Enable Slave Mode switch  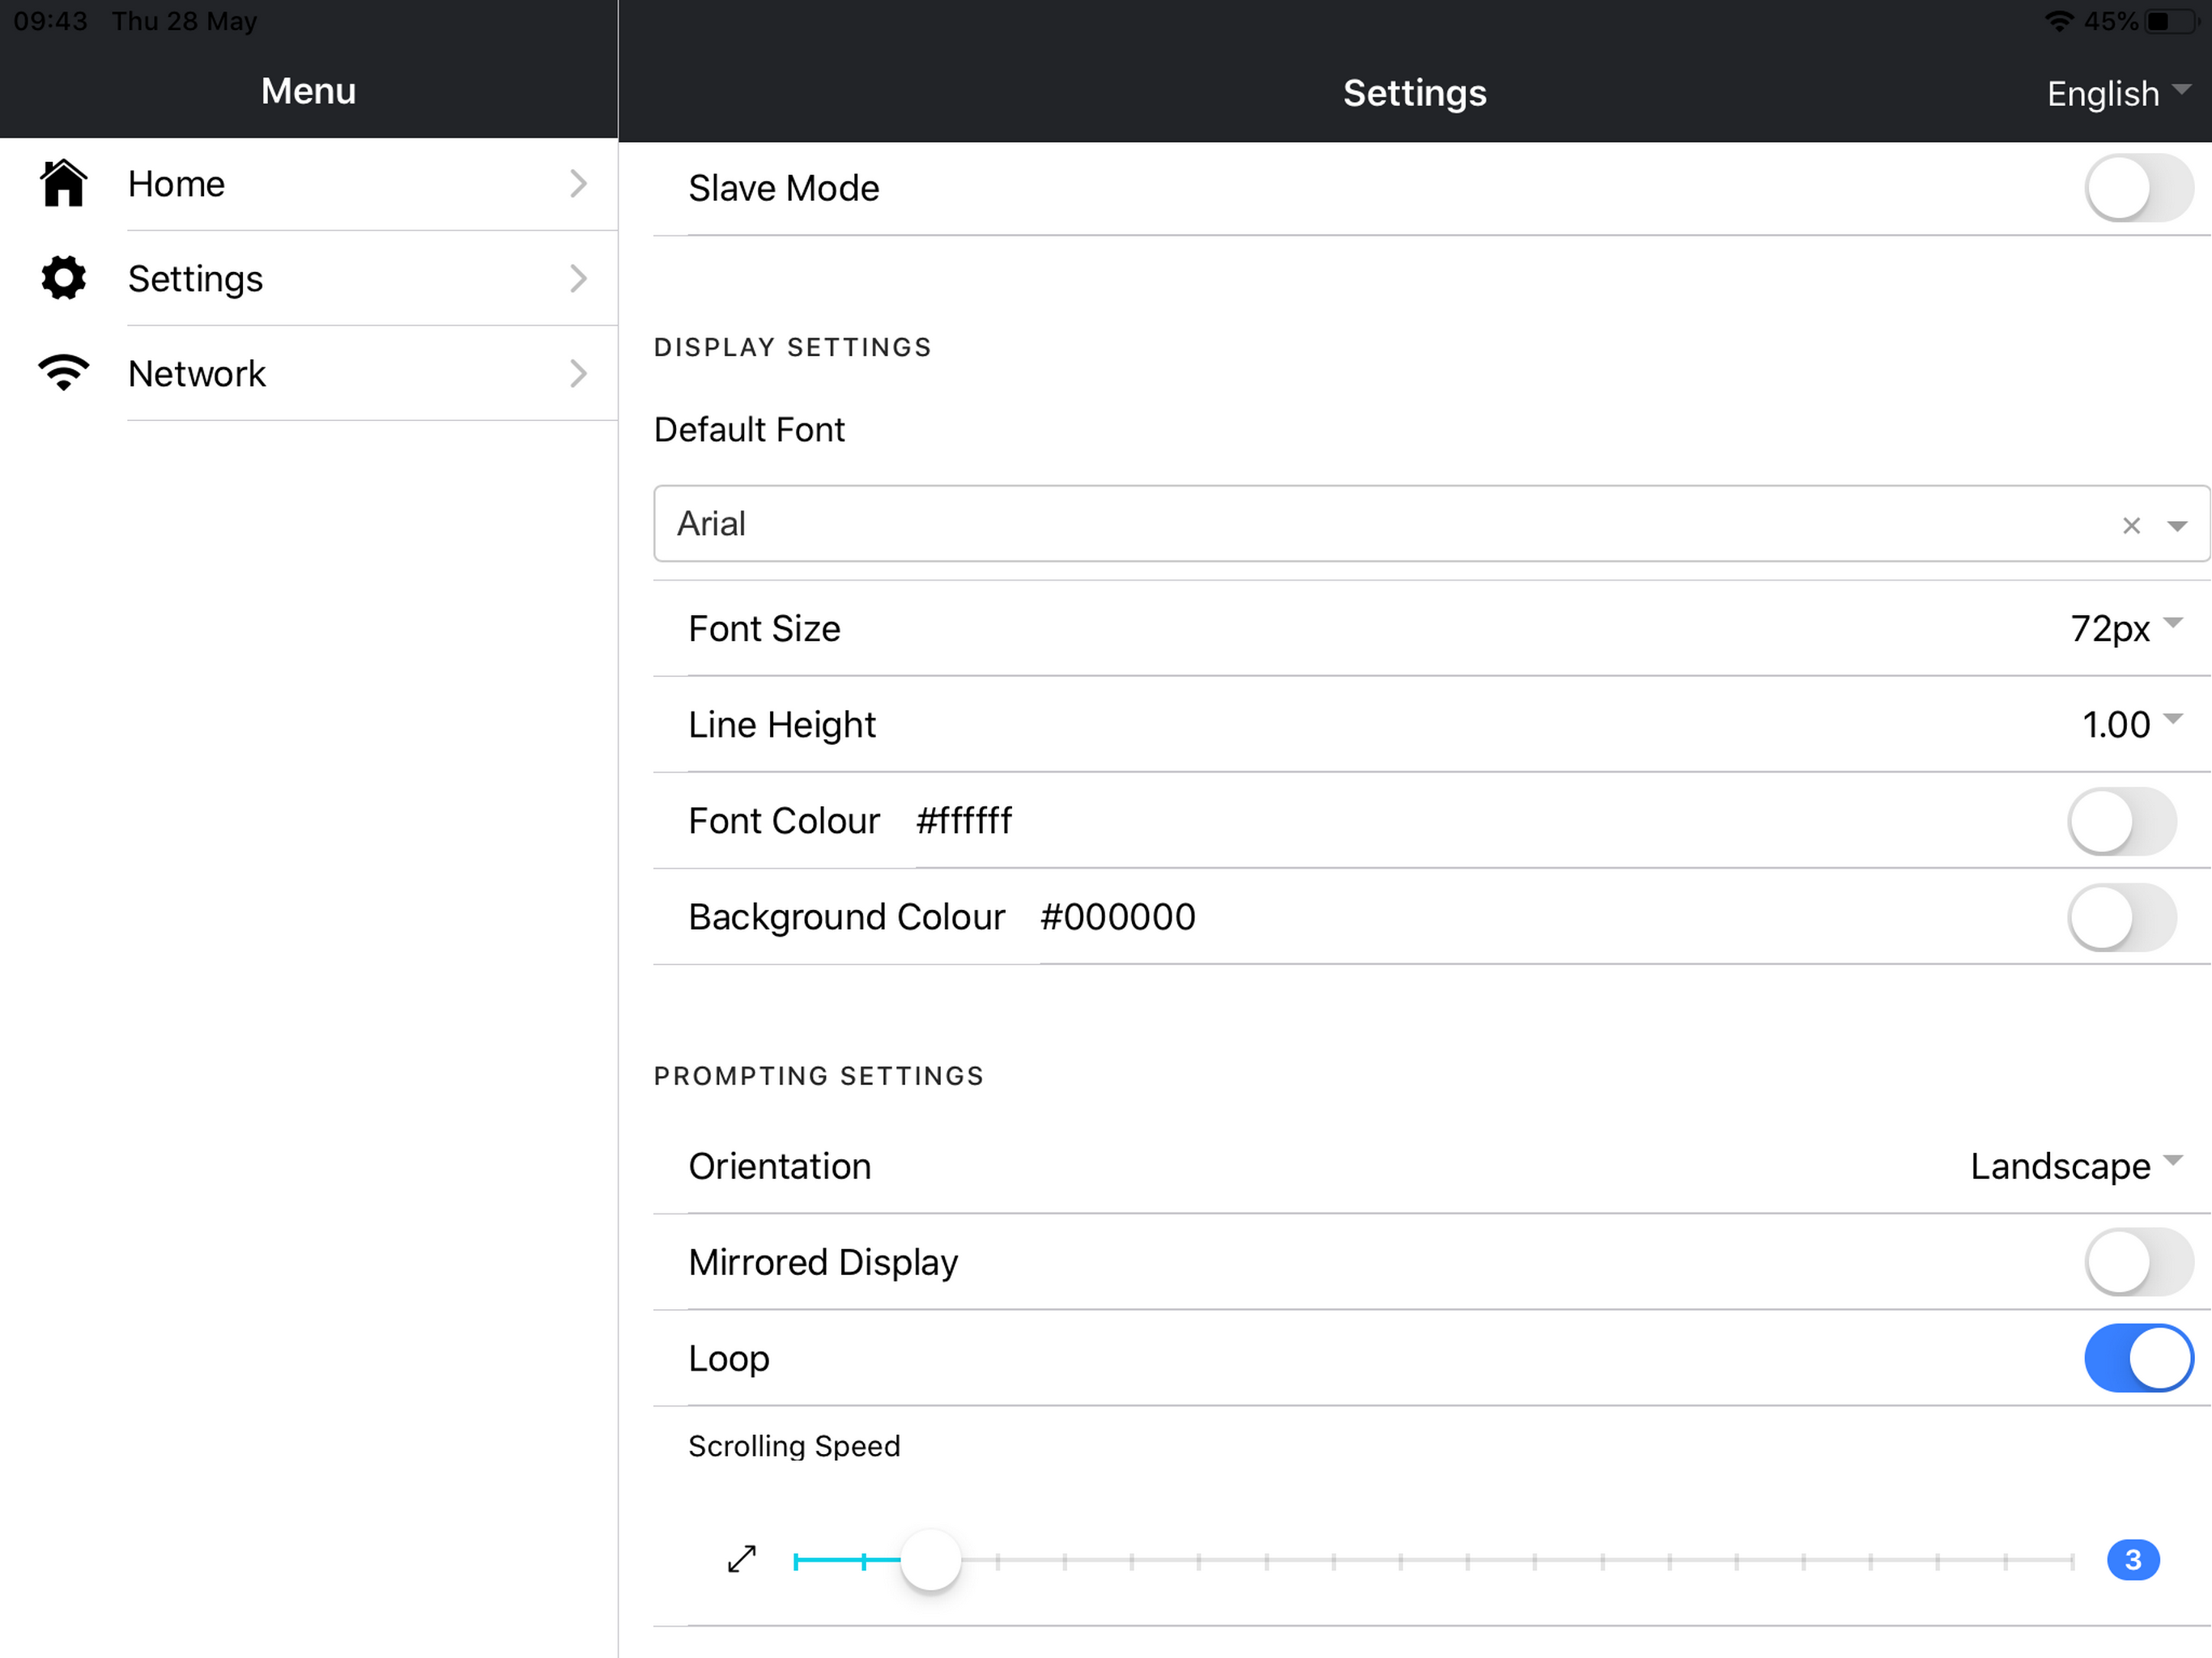[x=2138, y=188]
